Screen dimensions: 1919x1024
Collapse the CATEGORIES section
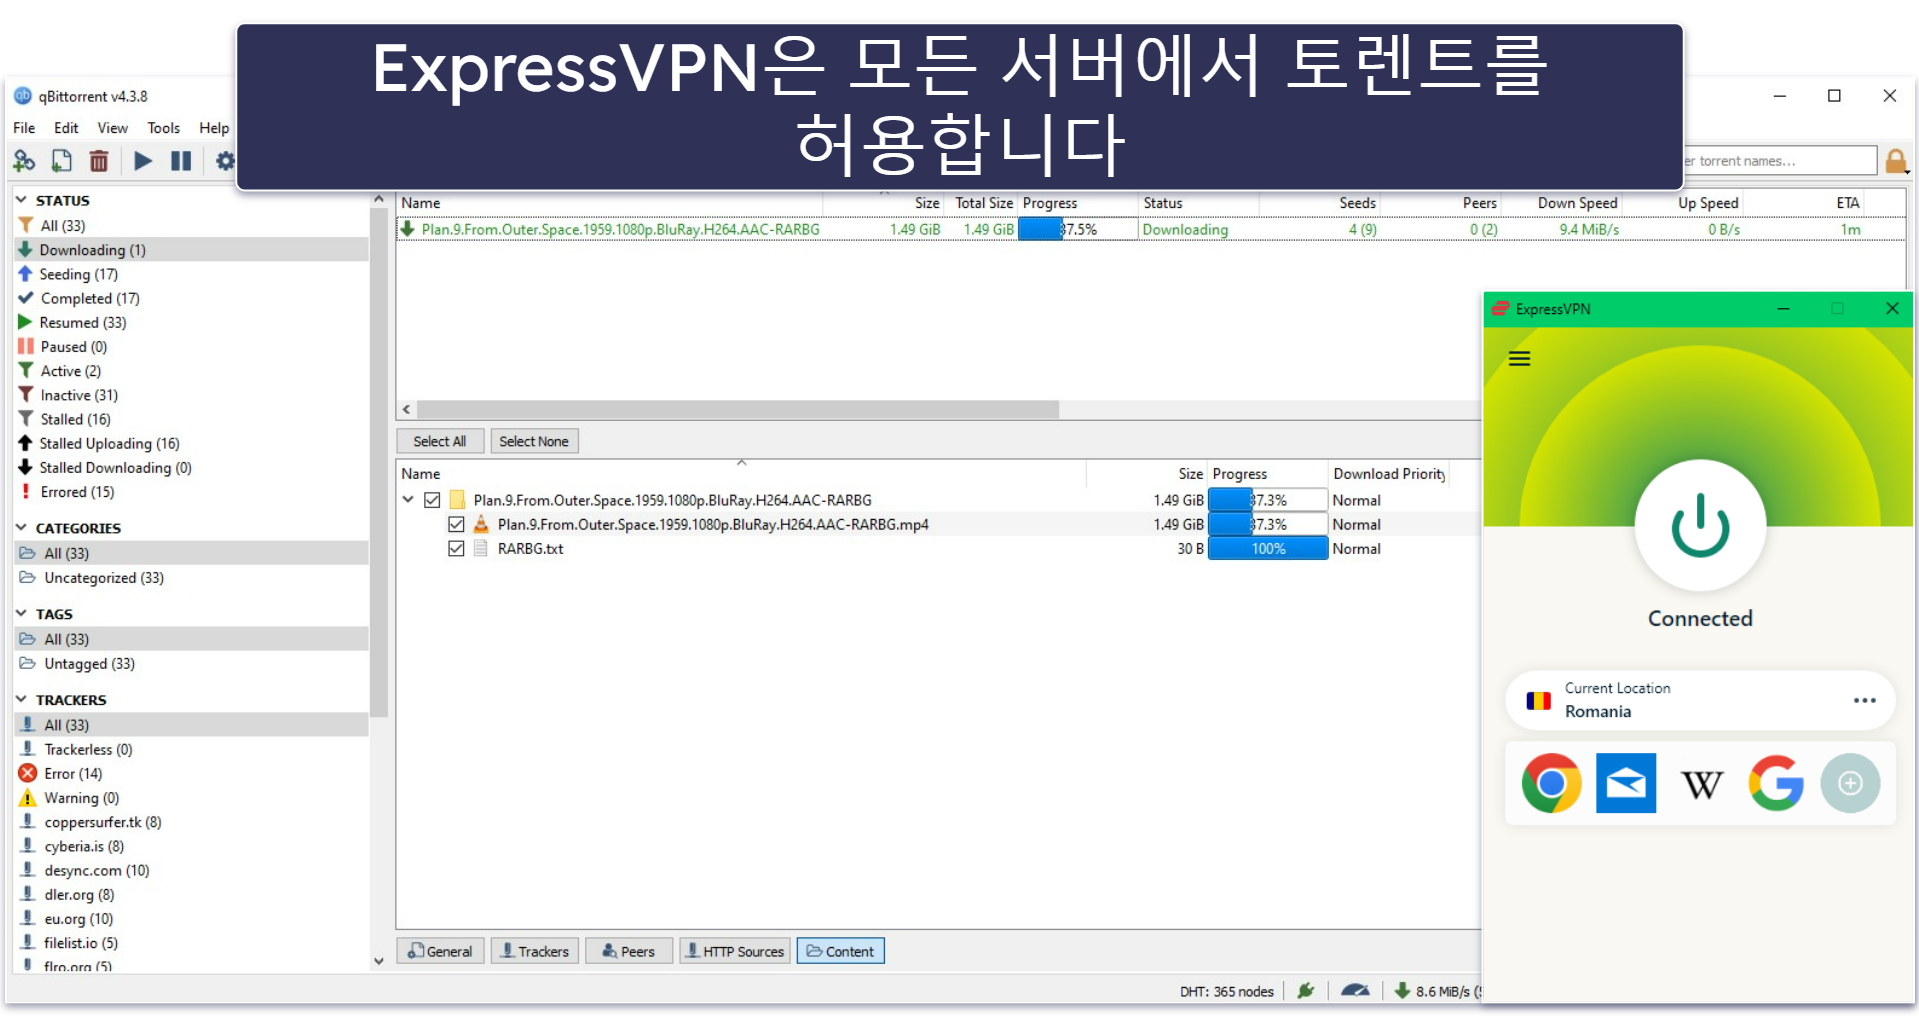coord(21,527)
